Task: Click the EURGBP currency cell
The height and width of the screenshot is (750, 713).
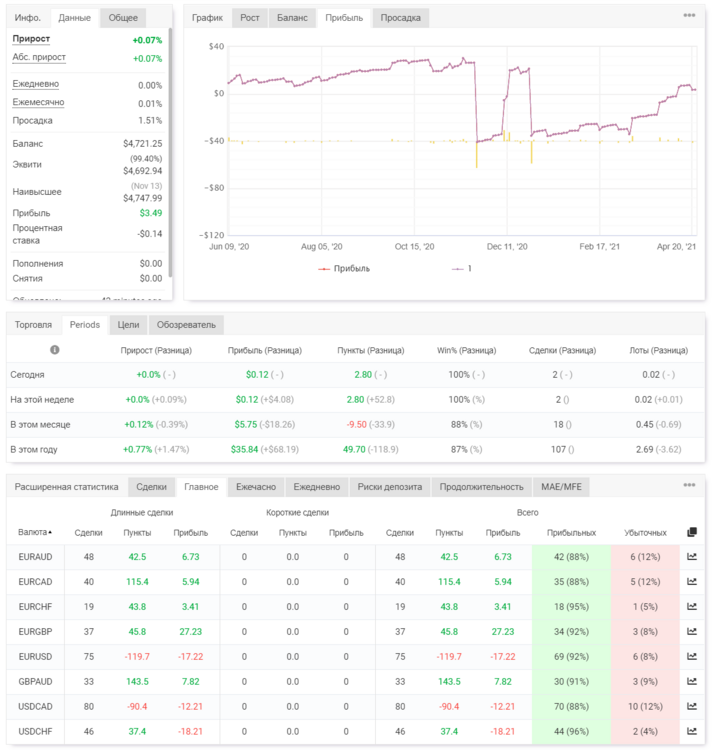Action: point(35,631)
